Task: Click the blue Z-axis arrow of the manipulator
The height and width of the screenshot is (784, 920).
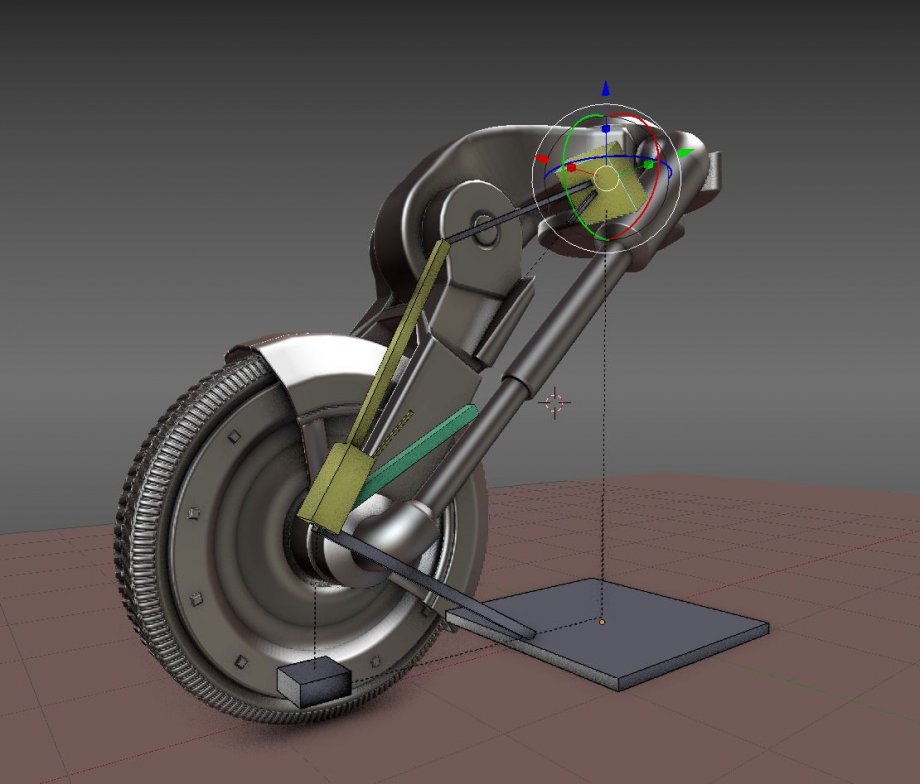Action: pos(604,88)
